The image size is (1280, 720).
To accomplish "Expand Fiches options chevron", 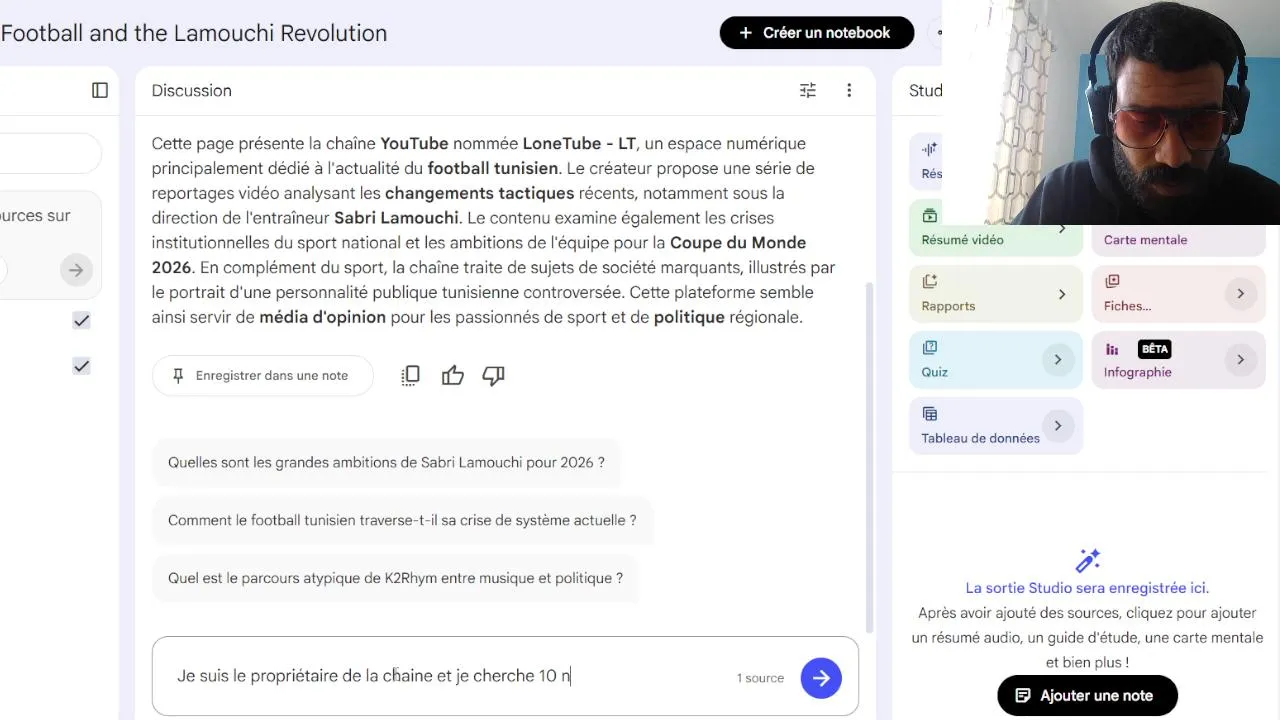I will 1240,293.
